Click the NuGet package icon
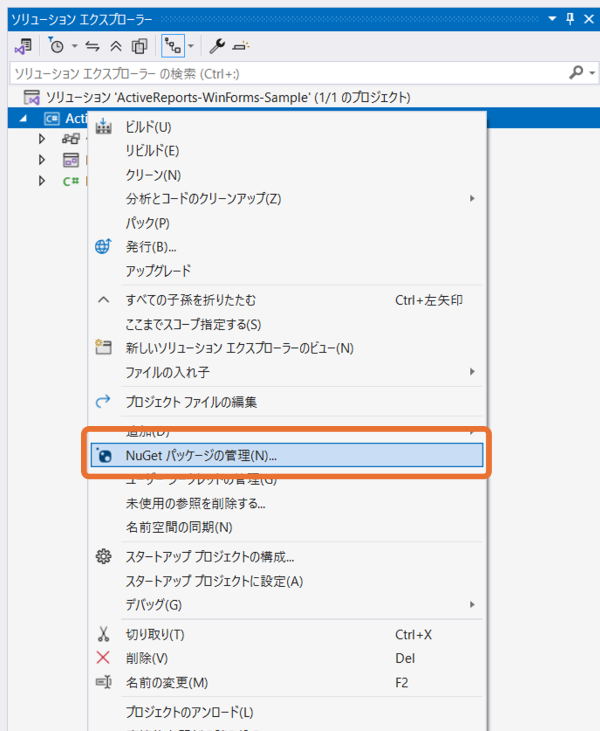The image size is (600, 731). pos(103,455)
